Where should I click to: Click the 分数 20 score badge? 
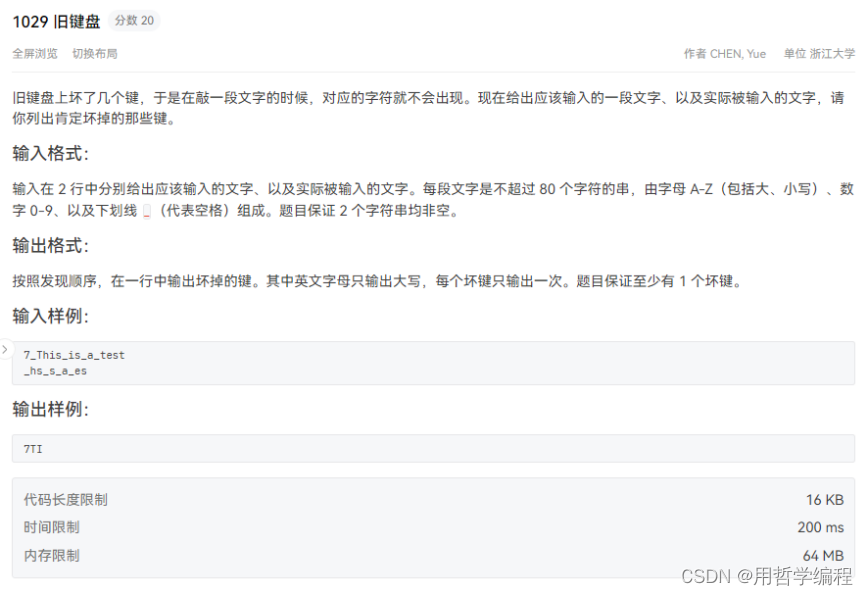[134, 20]
